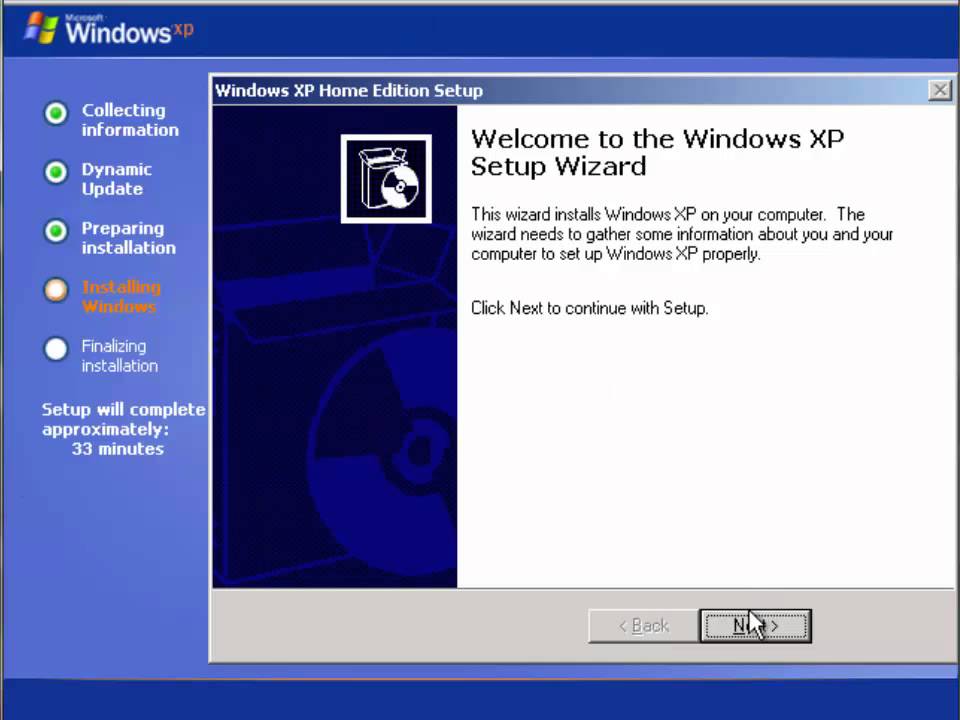This screenshot has width=960, height=720.
Task: Click the green Dynamic Update step indicator
Action: pyautogui.click(x=56, y=172)
